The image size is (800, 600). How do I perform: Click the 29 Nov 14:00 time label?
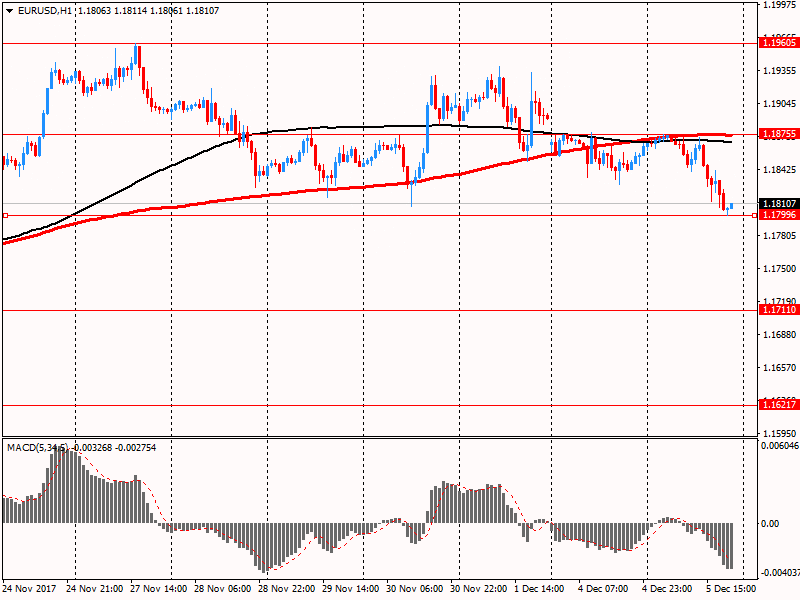click(351, 589)
